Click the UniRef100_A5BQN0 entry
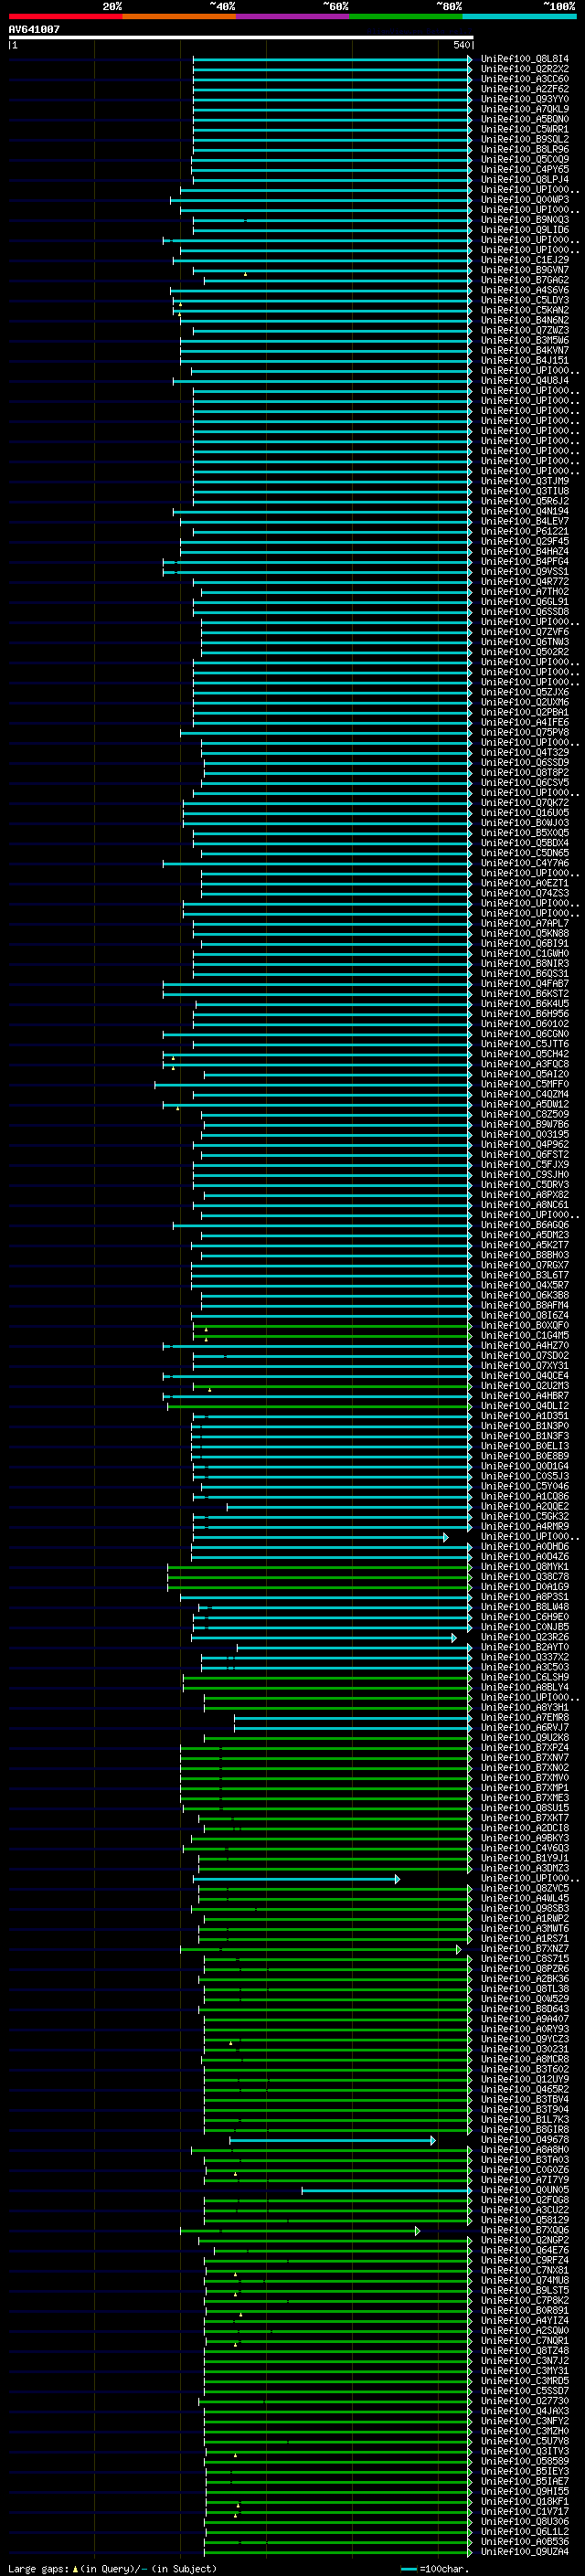Viewport: 585px width, 2576px height. tap(524, 119)
